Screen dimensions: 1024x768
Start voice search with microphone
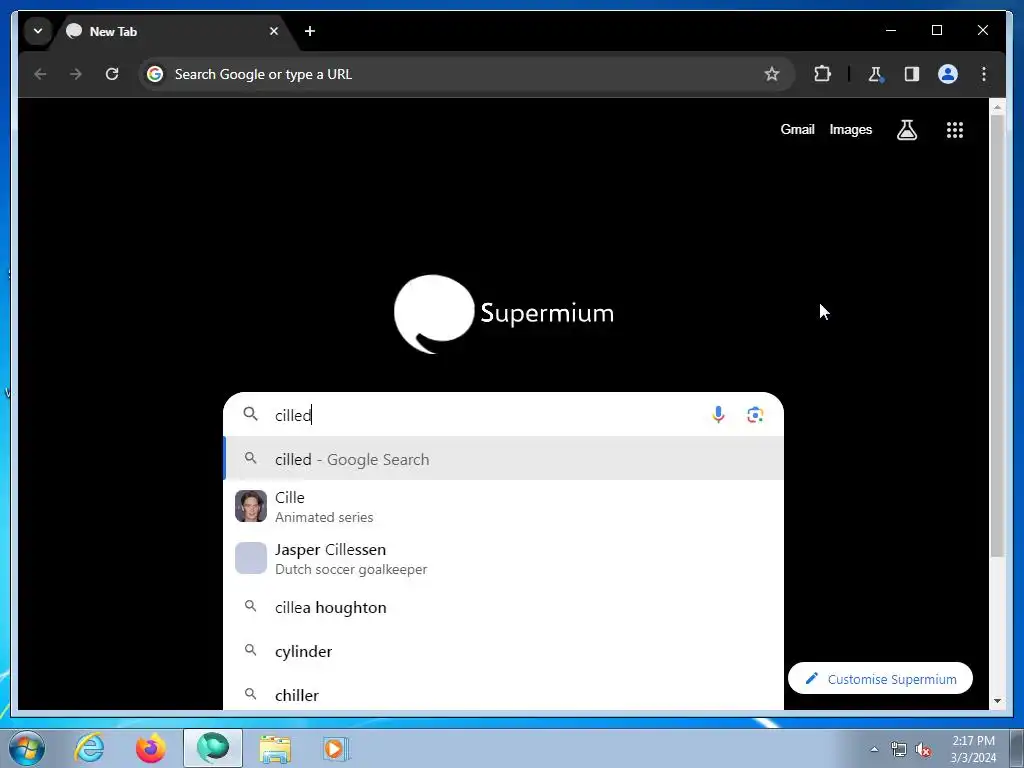point(718,414)
